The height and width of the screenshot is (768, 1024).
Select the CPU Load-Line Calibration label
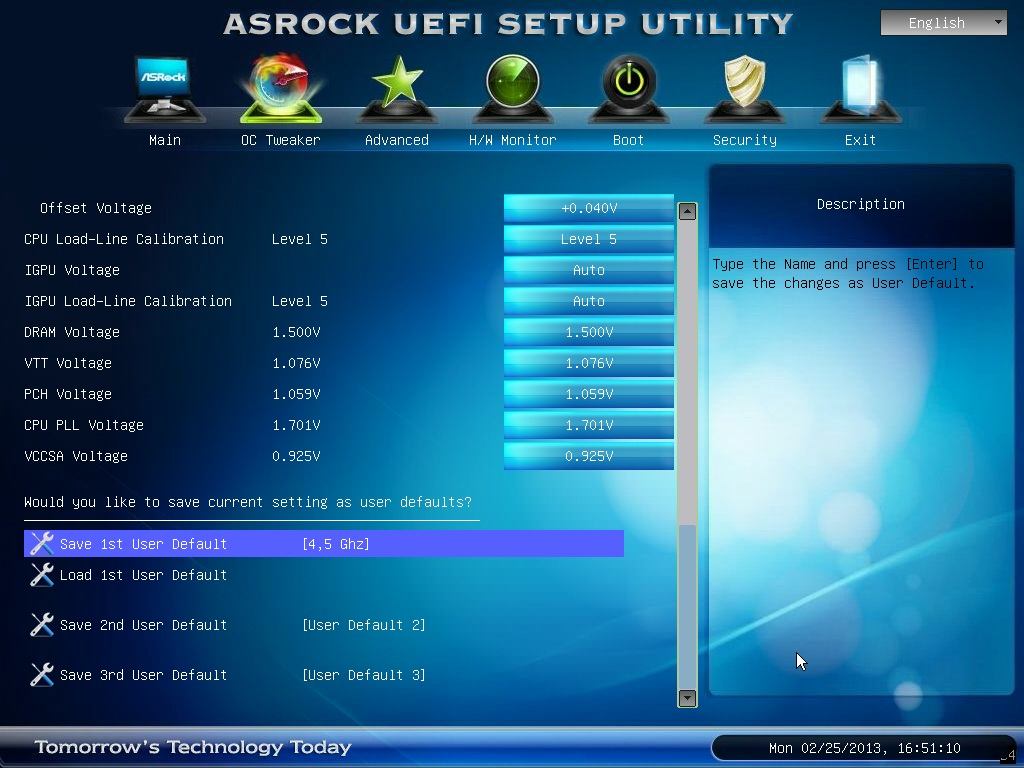coord(124,239)
